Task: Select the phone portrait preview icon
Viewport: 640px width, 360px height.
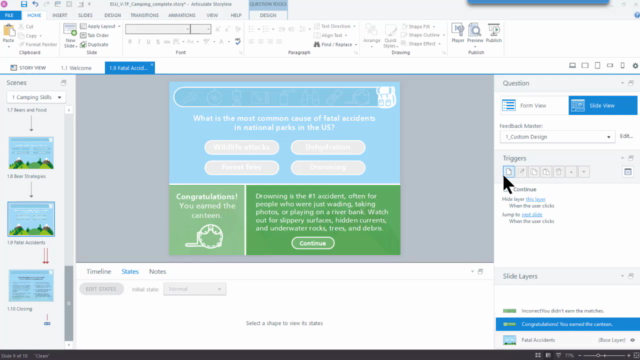Action: (x=622, y=65)
